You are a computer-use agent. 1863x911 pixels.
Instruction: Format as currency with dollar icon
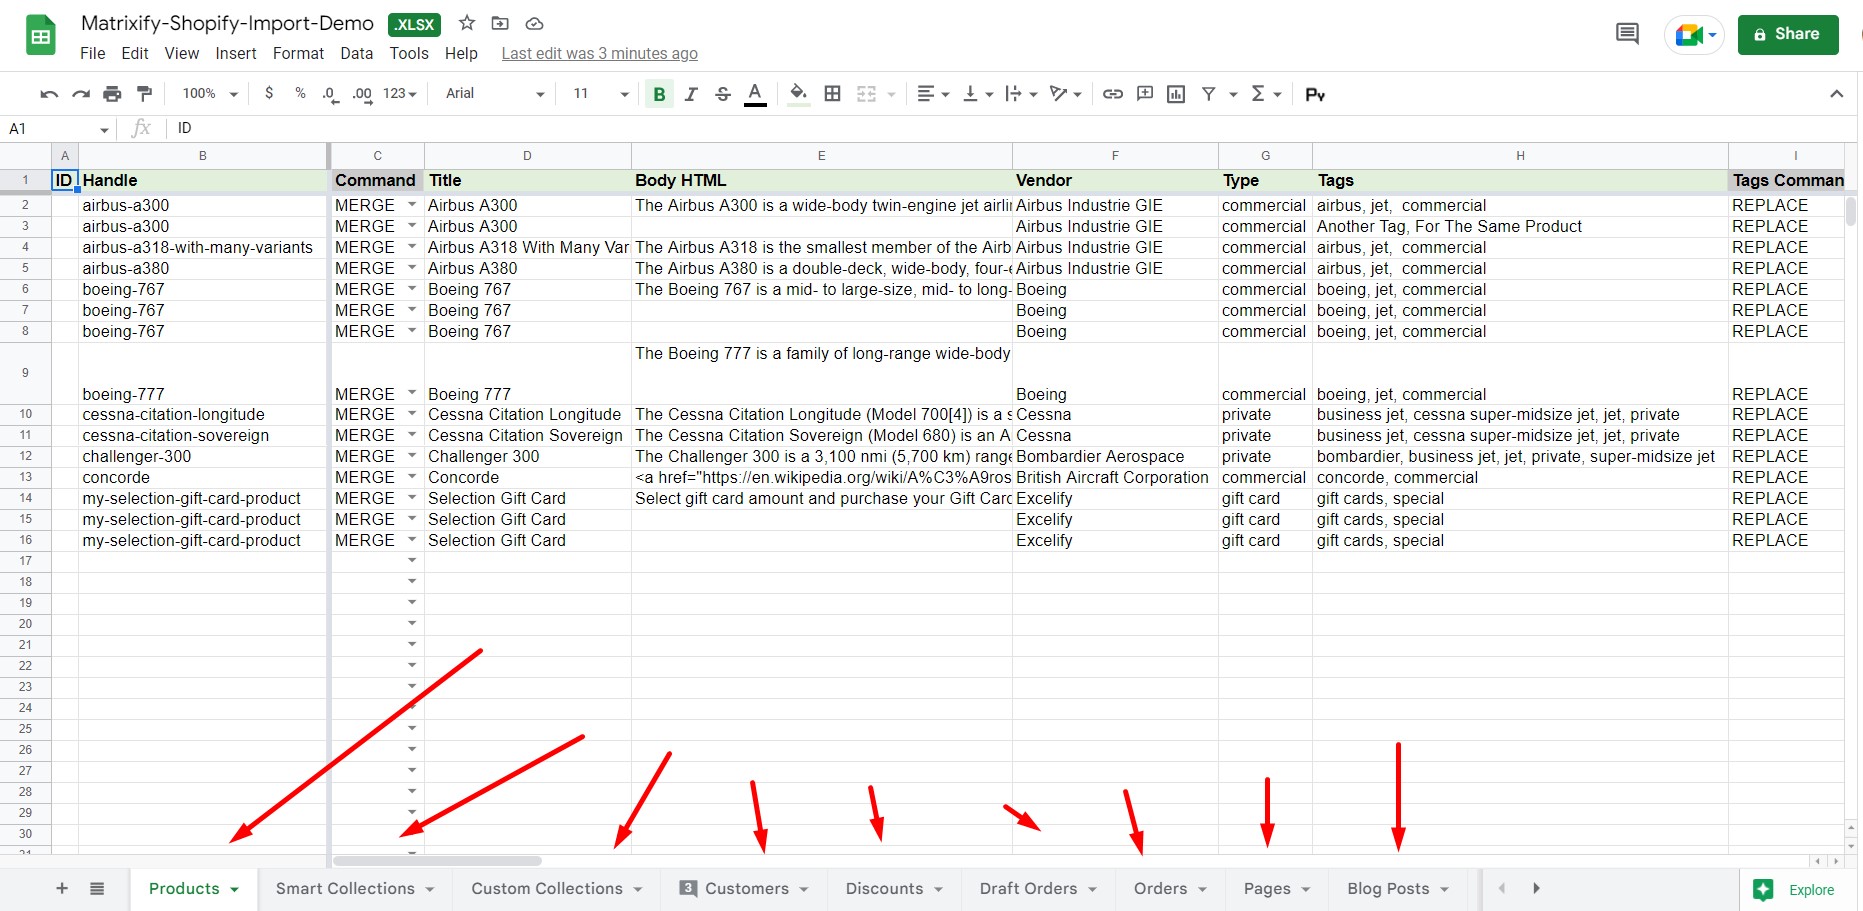coord(269,93)
